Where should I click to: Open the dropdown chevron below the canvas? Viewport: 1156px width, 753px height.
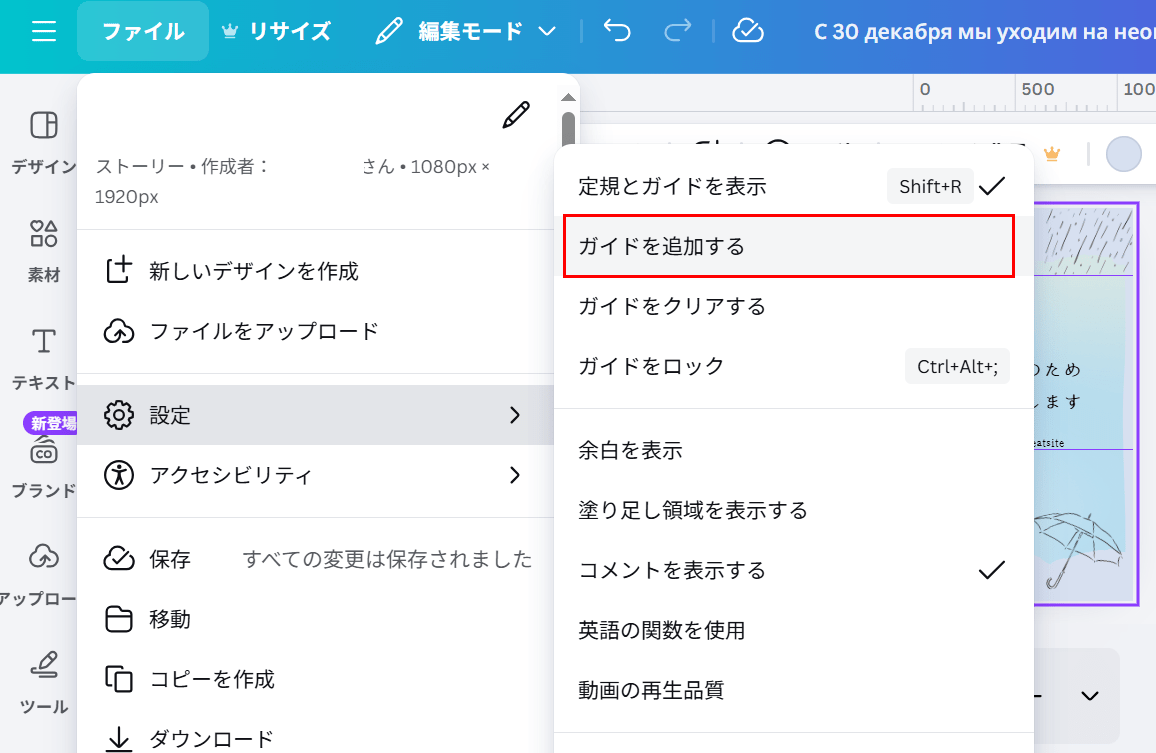(1090, 695)
